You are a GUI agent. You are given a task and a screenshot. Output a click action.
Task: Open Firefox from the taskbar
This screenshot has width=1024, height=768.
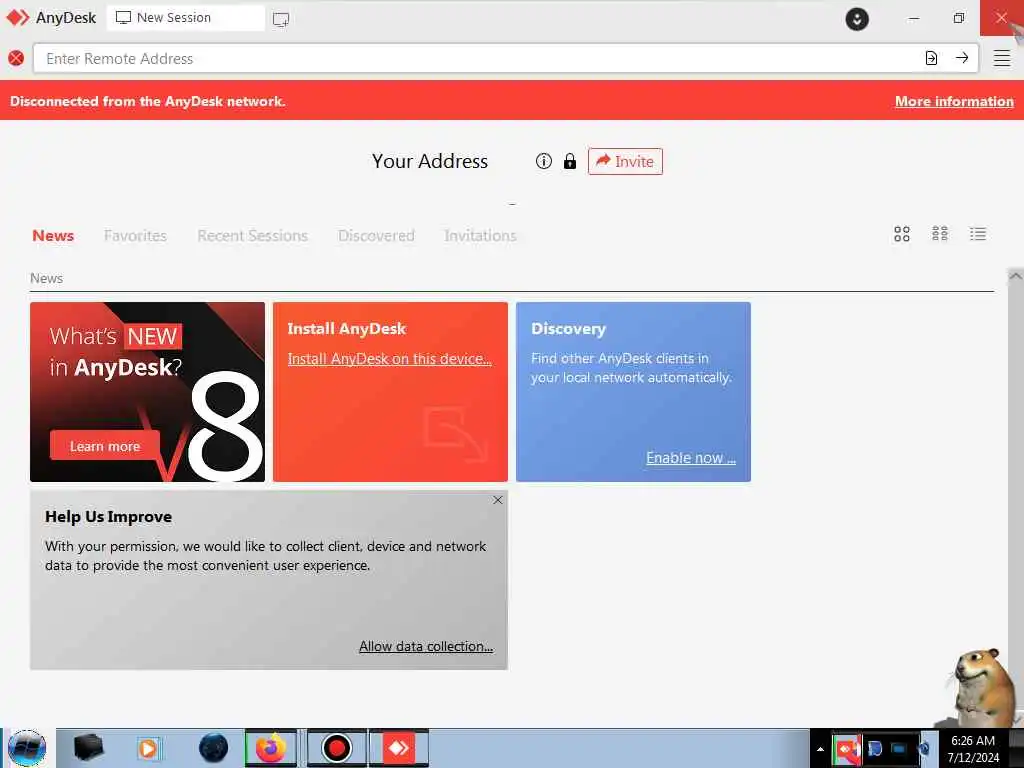click(270, 748)
